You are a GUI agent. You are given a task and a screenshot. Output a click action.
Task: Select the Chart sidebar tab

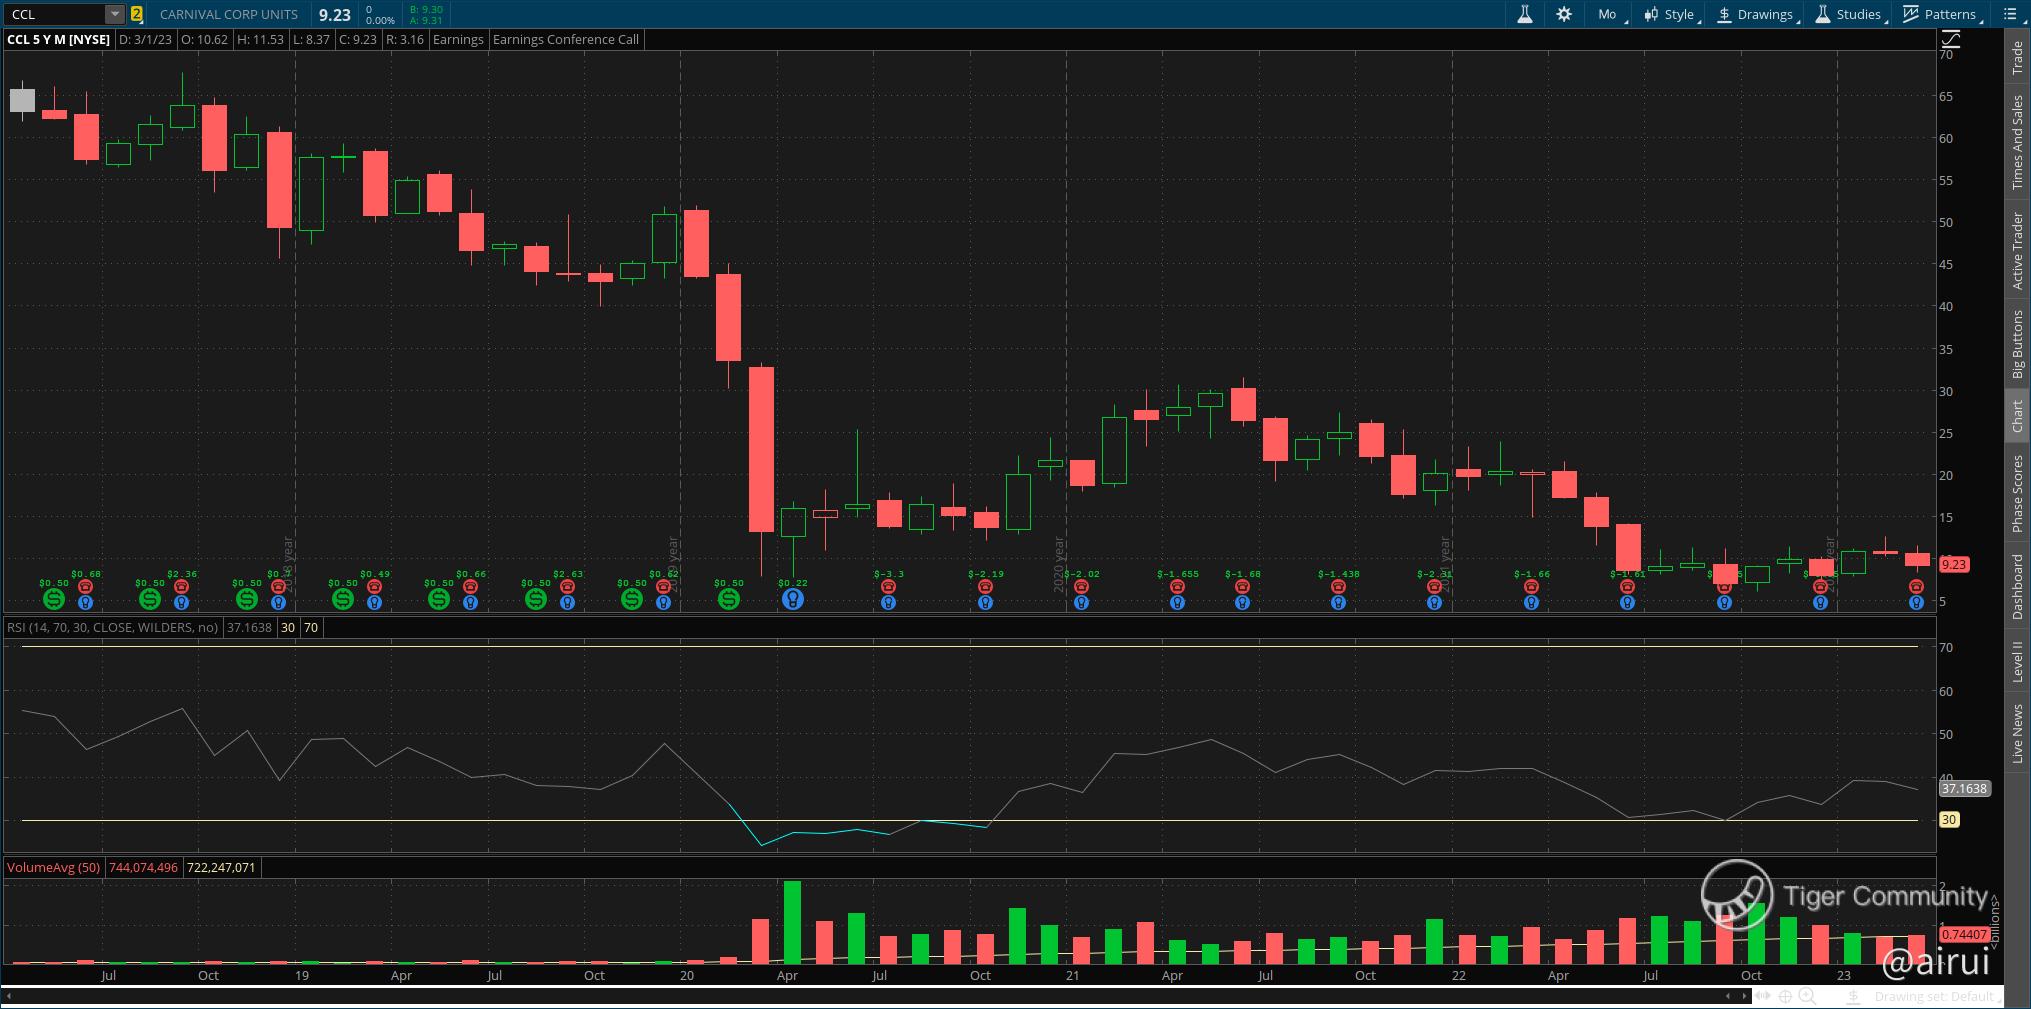2017,417
